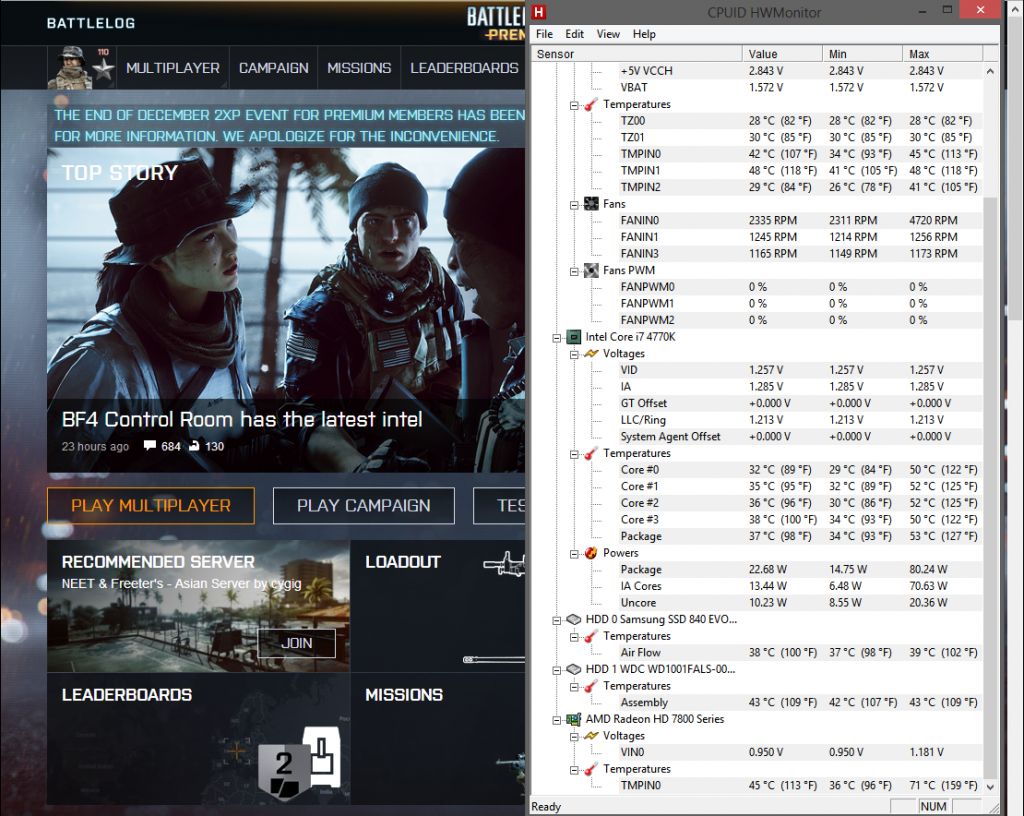Click the Samsung SSD 840 EVO drive icon

click(573, 620)
